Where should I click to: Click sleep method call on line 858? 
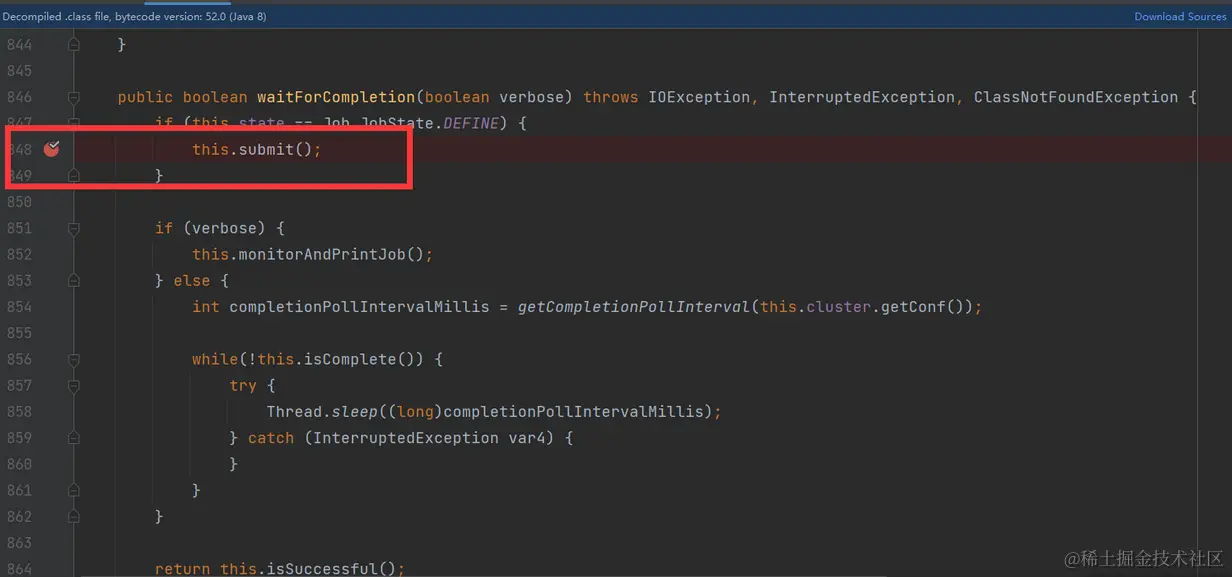pyautogui.click(x=355, y=411)
